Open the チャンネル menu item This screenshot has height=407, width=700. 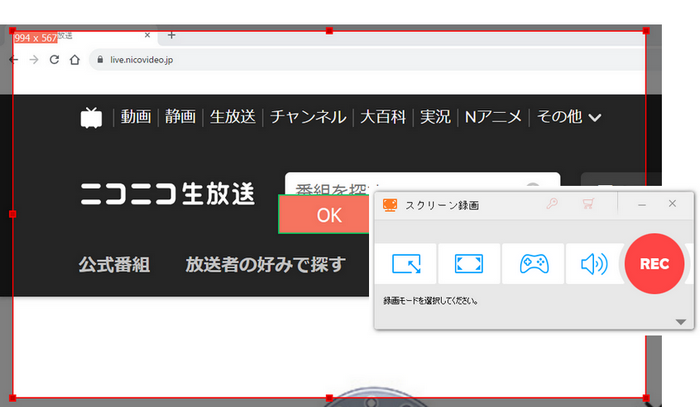[308, 117]
